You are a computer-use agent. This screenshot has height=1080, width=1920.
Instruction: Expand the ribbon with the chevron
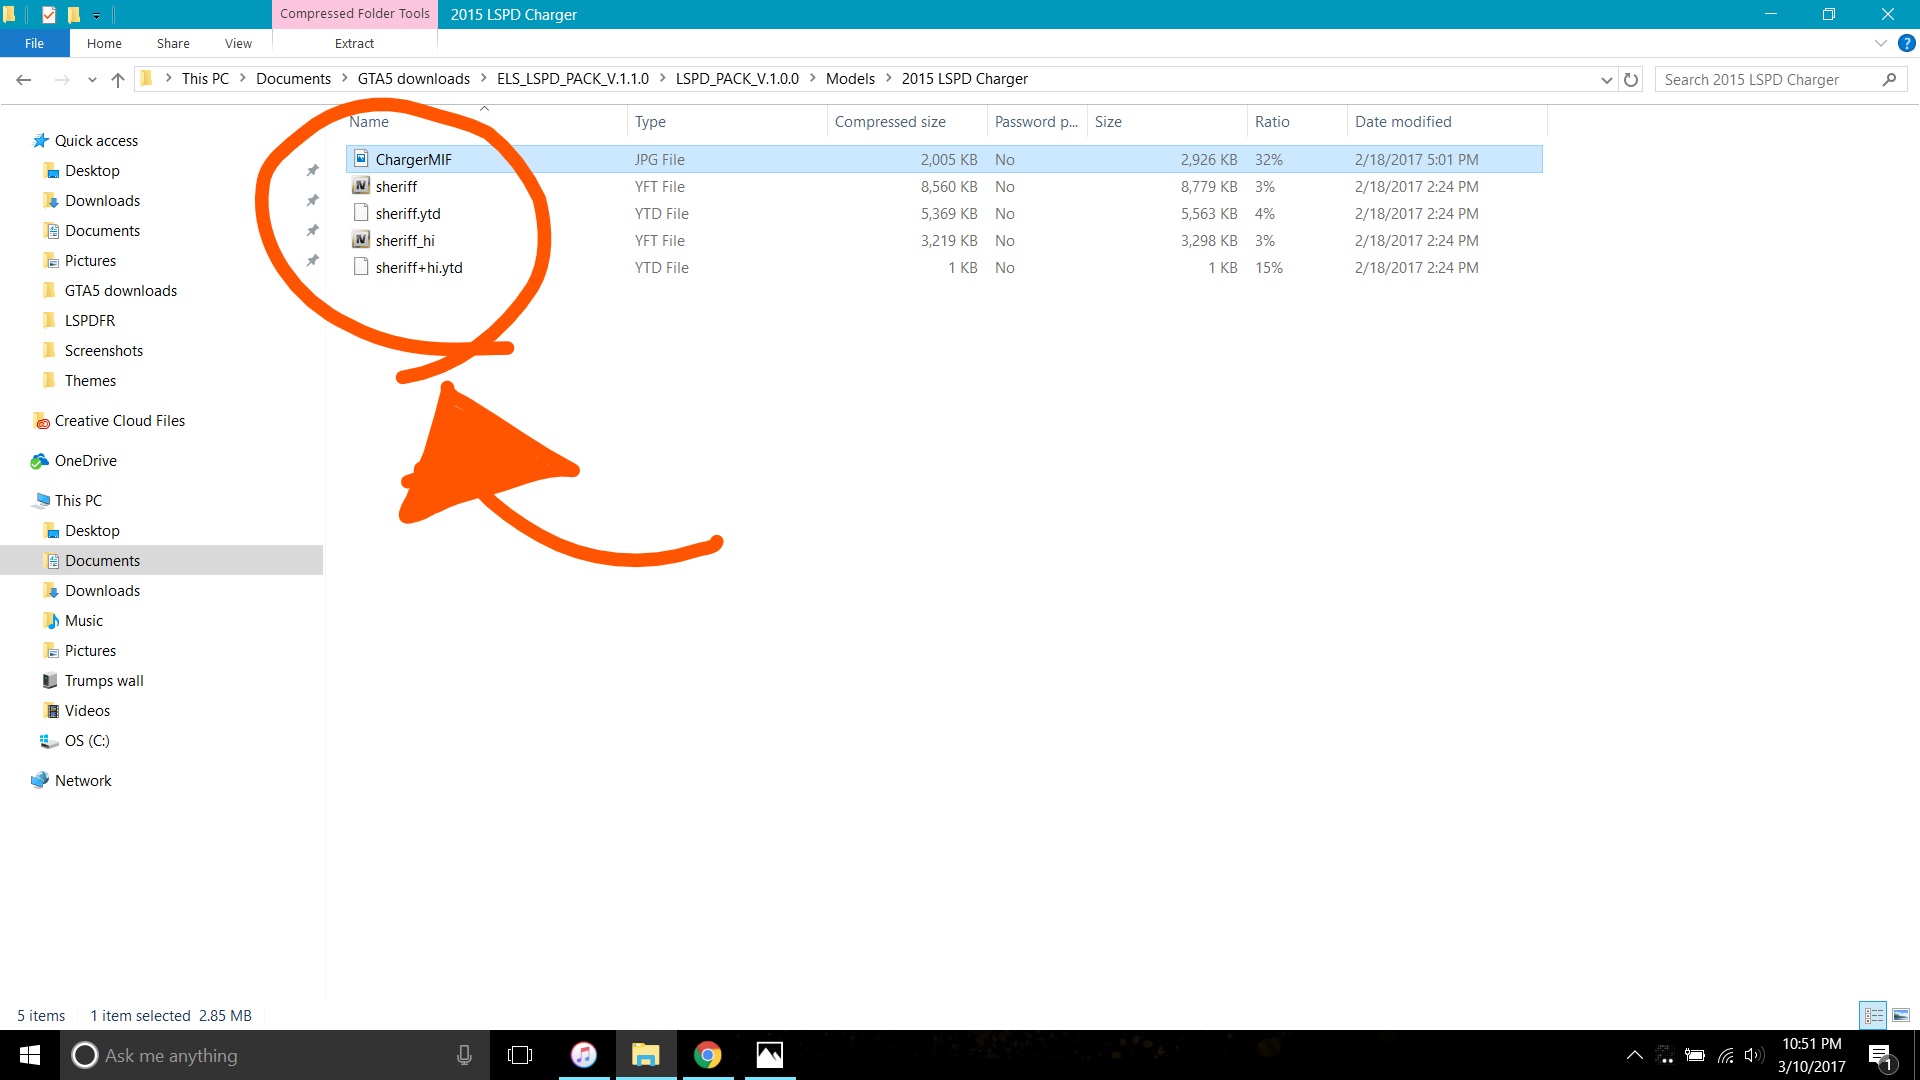[x=1880, y=43]
